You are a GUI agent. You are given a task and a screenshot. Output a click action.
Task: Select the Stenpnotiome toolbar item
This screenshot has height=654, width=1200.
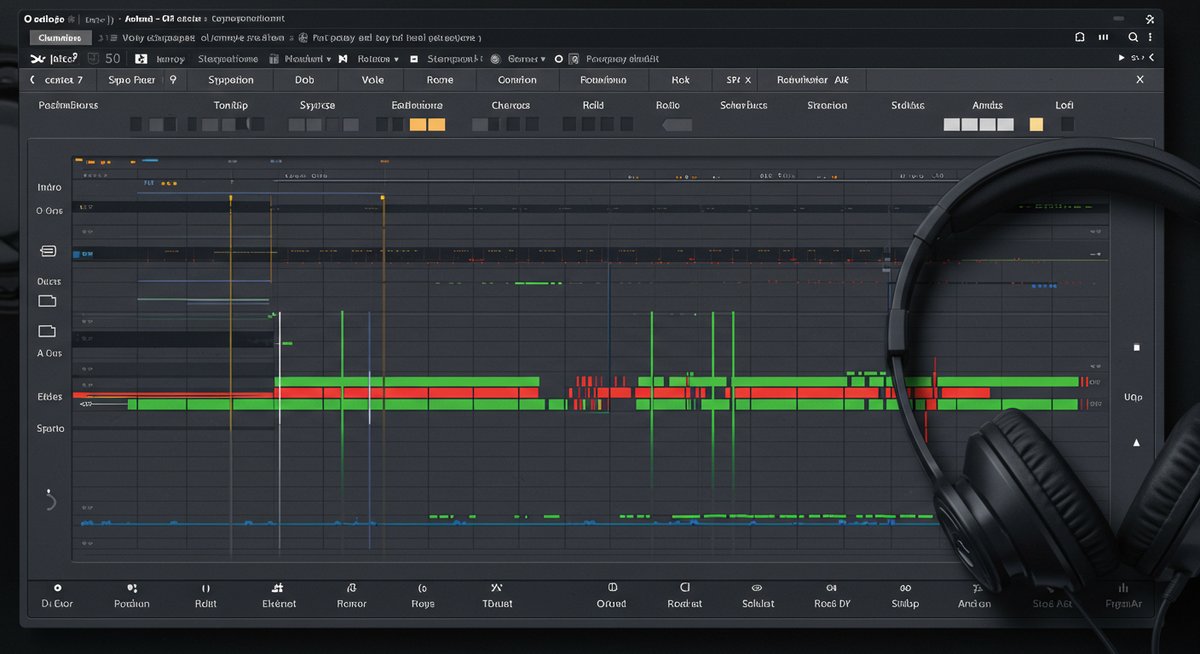227,59
